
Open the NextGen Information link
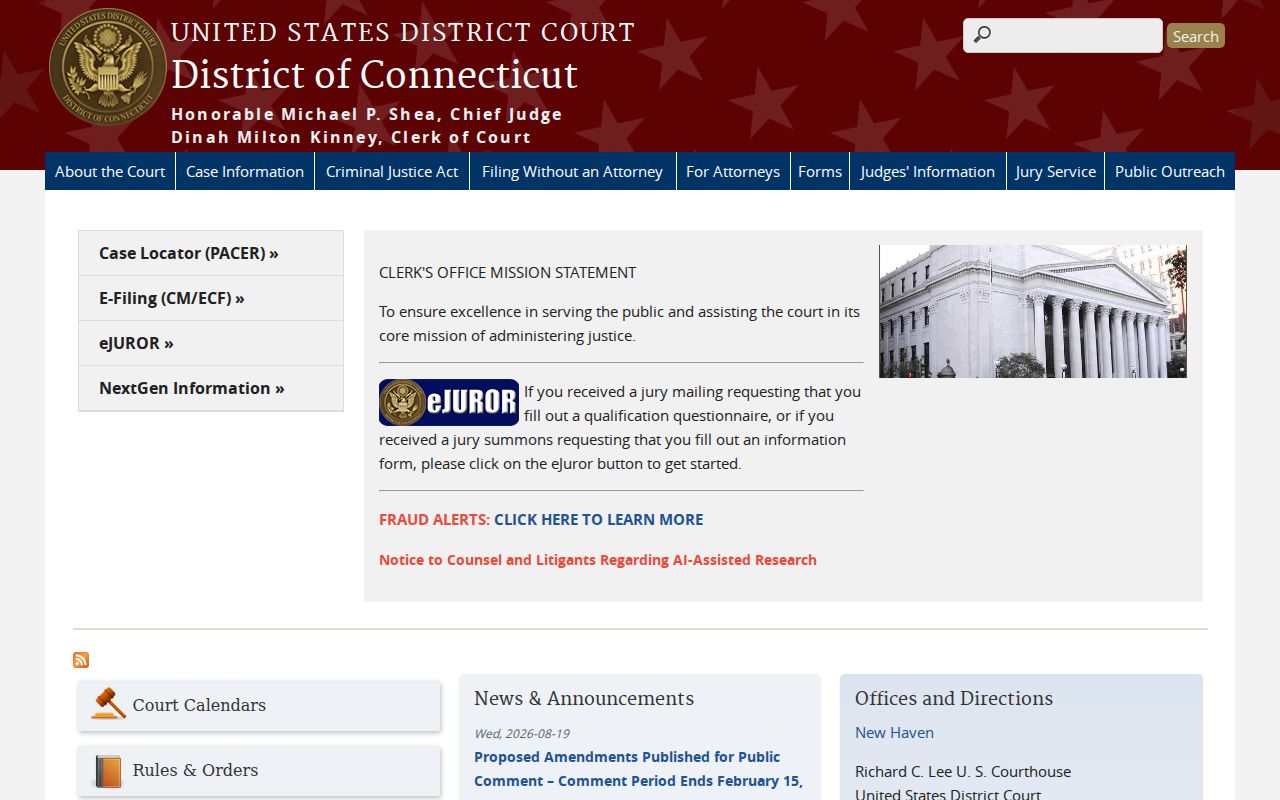pyautogui.click(x=211, y=388)
